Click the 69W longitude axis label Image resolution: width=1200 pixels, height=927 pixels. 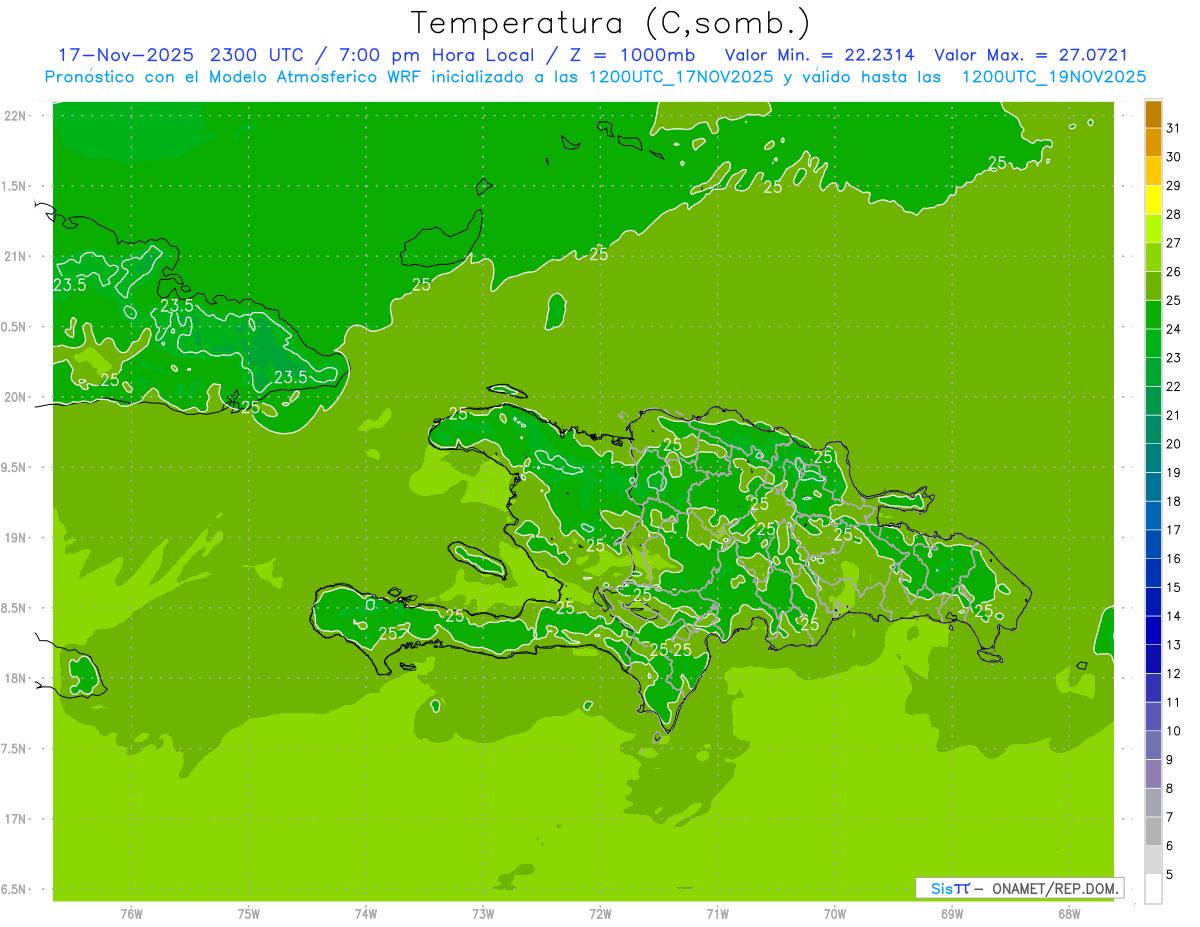tap(951, 913)
